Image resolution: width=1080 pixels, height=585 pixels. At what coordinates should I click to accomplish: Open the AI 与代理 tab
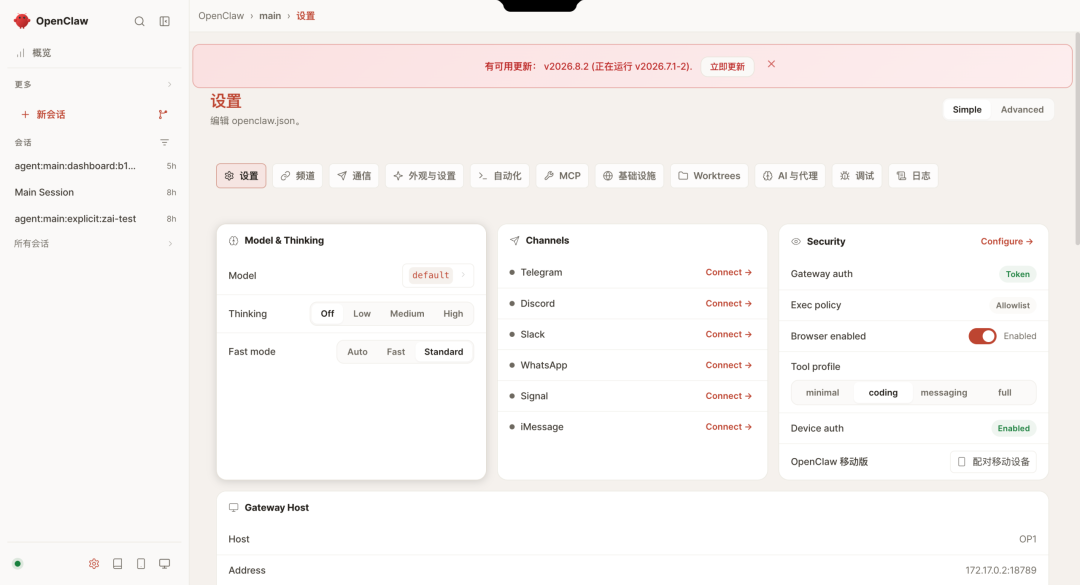coord(790,176)
